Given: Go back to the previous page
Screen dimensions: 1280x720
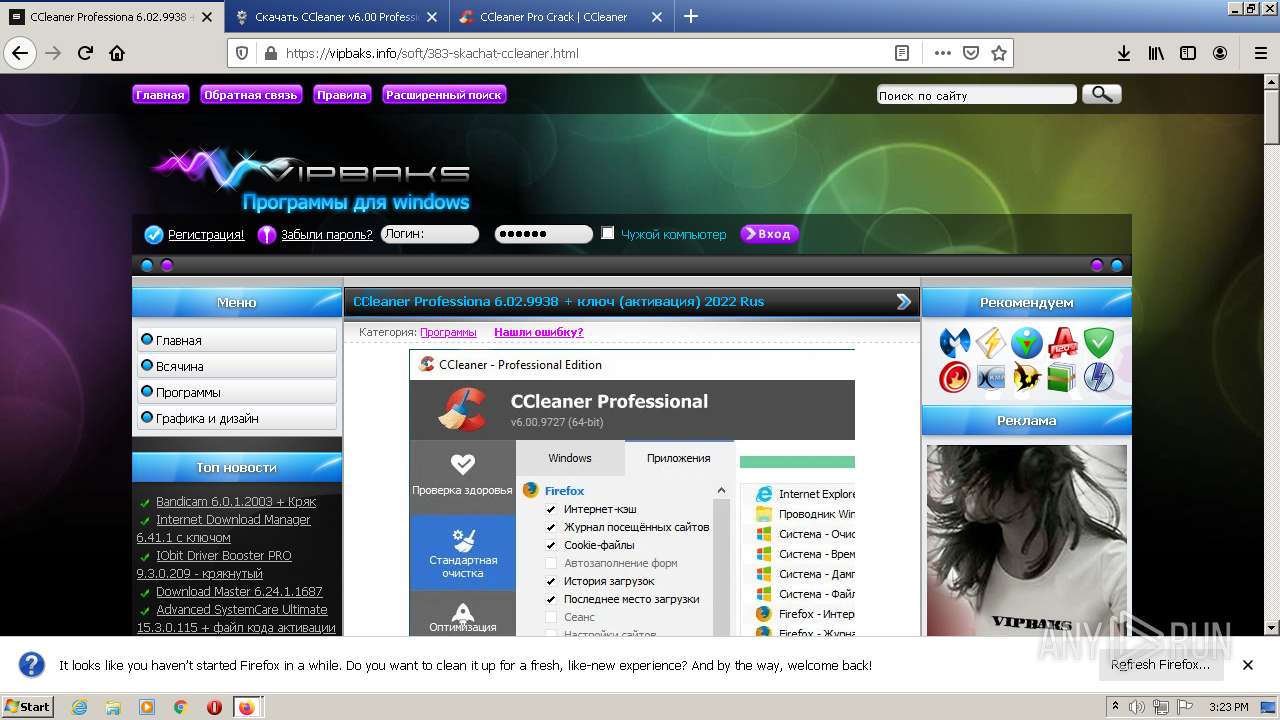Looking at the screenshot, I should coord(20,53).
